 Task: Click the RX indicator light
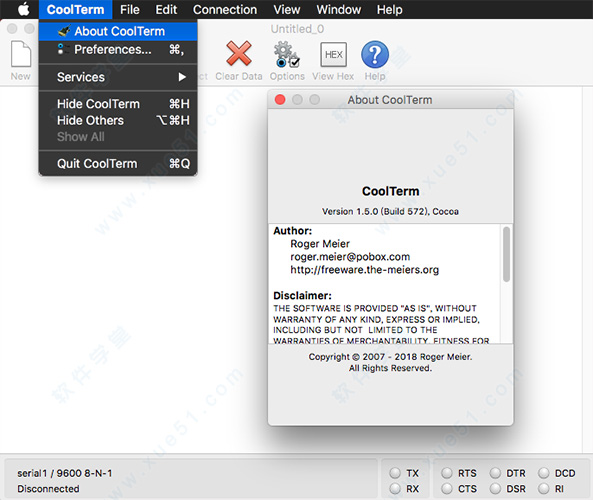pyautogui.click(x=395, y=488)
